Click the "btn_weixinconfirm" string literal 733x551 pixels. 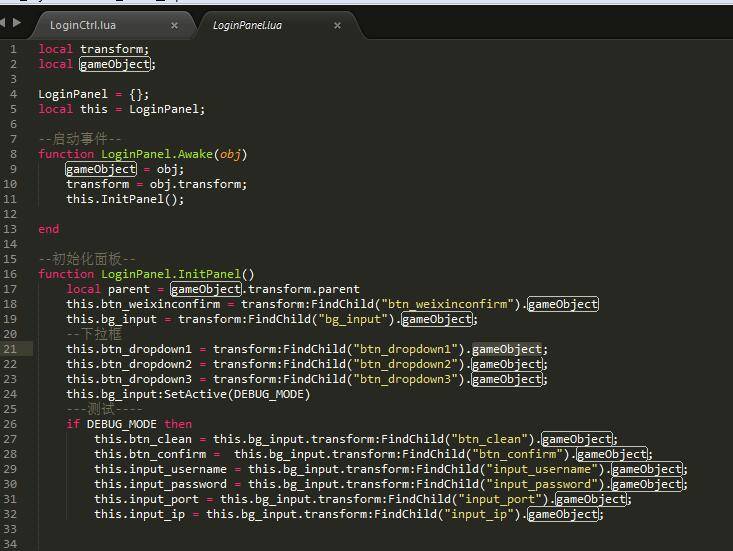click(x=448, y=304)
